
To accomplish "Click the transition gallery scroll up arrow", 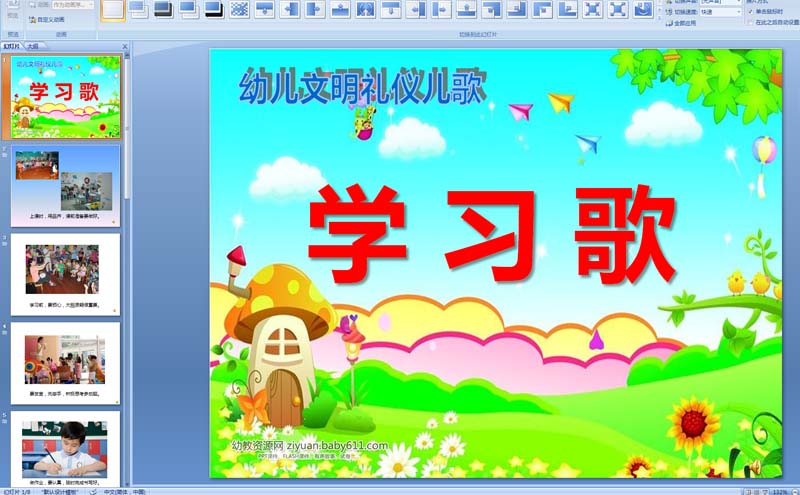I will pyautogui.click(x=660, y=2).
